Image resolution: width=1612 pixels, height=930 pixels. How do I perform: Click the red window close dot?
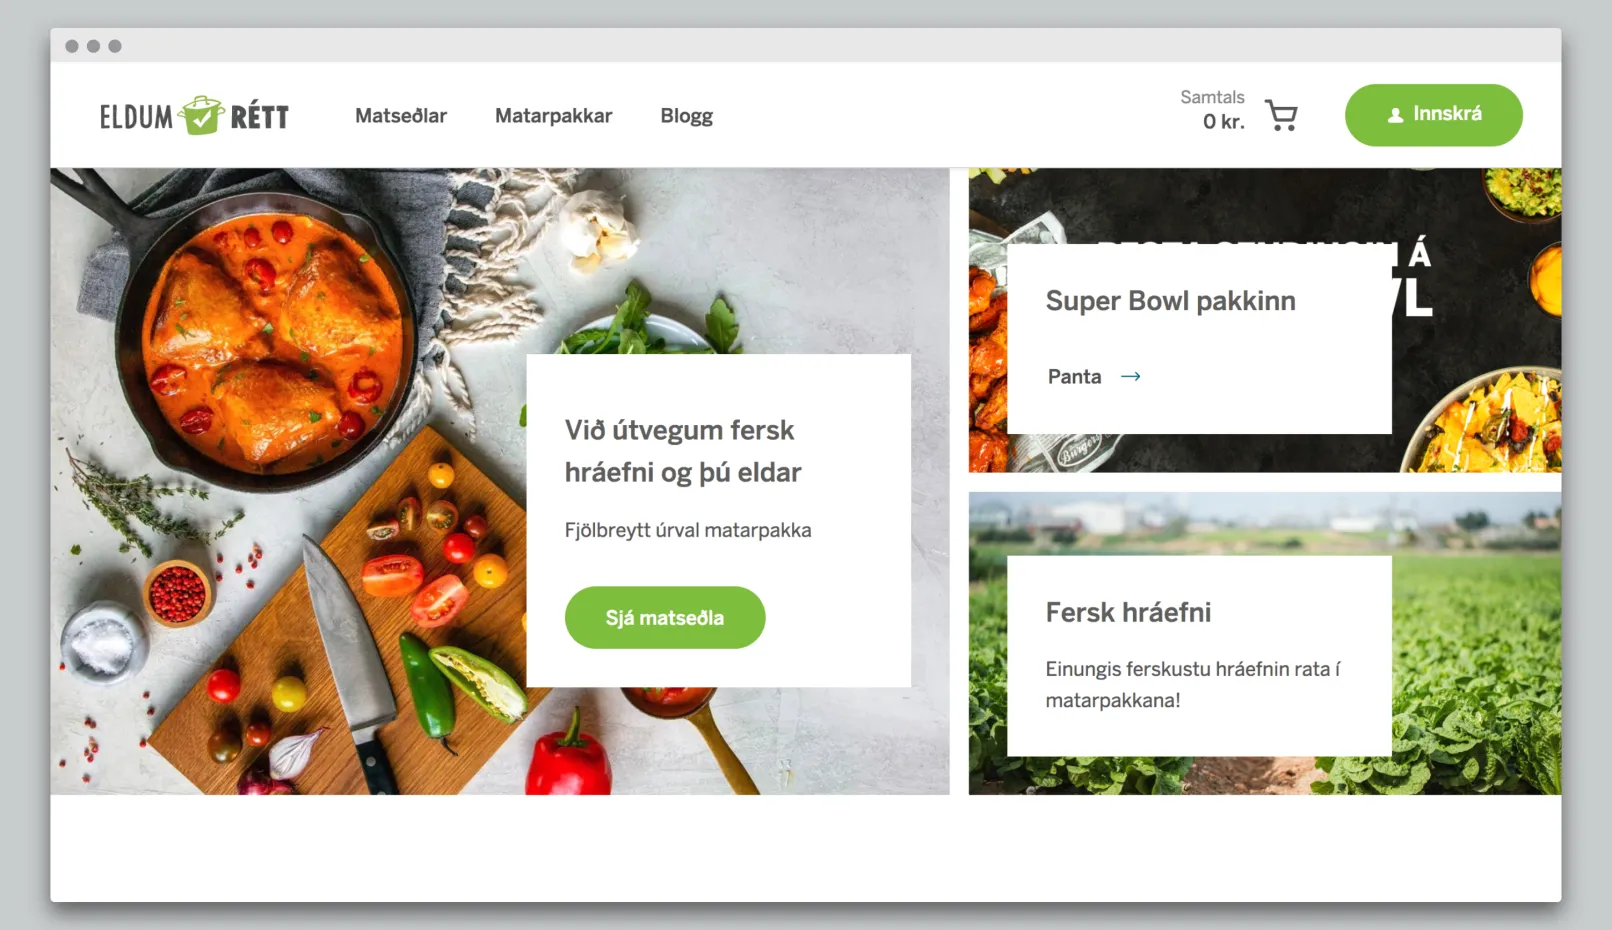(72, 46)
